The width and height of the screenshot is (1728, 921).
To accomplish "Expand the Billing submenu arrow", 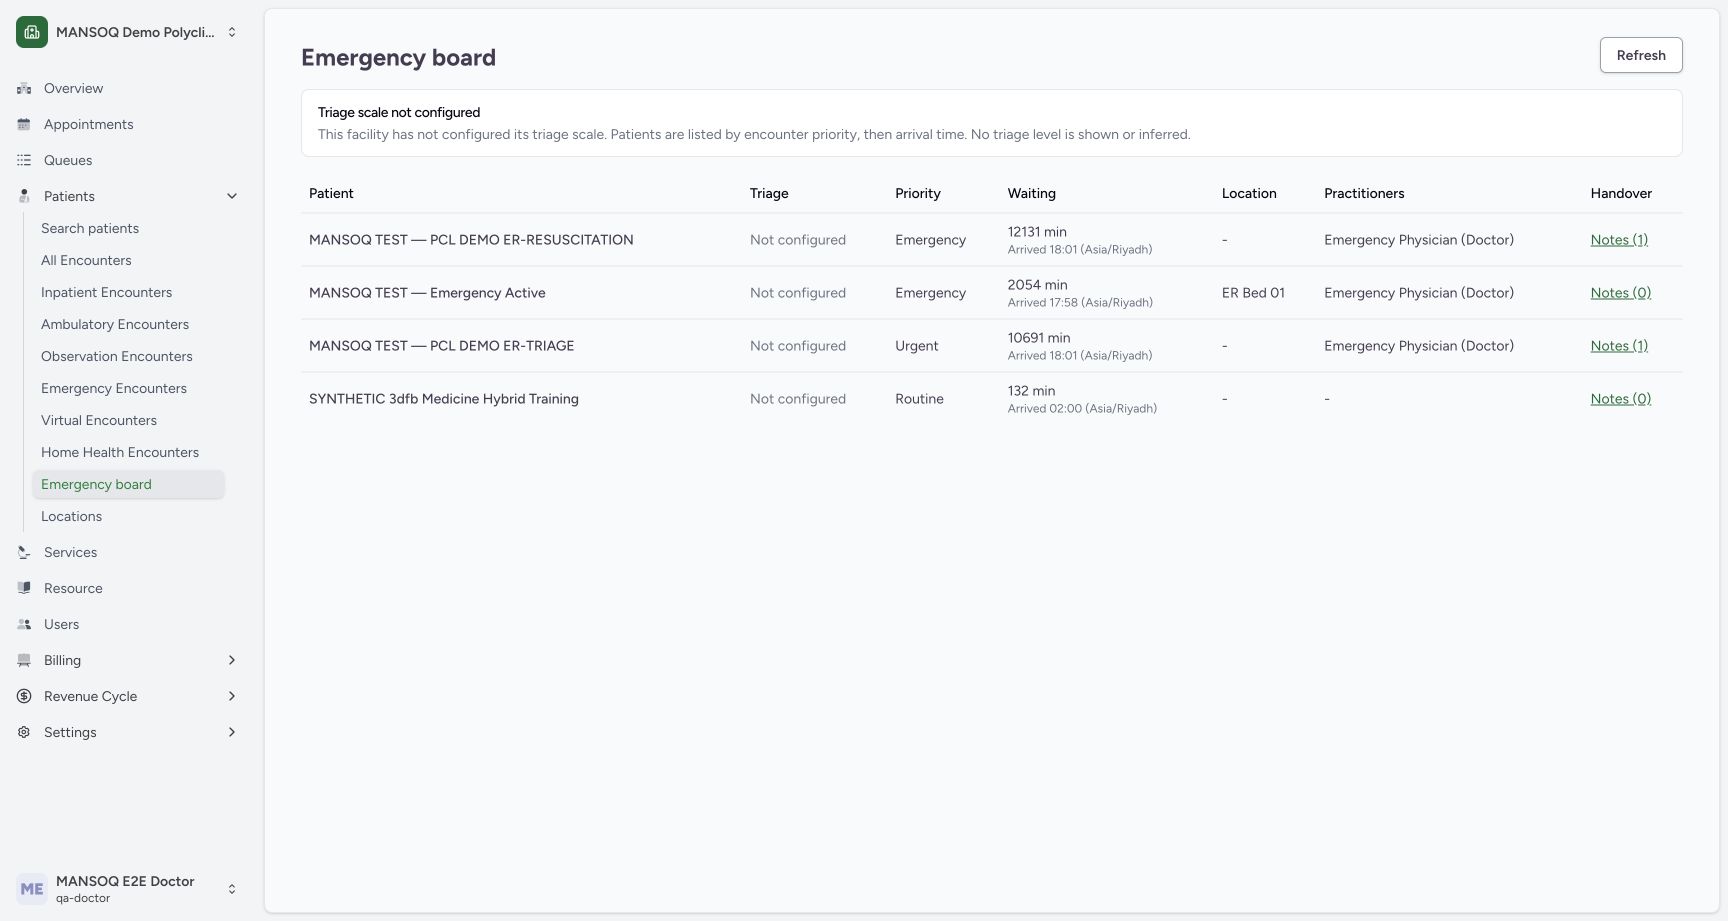I will tap(232, 660).
